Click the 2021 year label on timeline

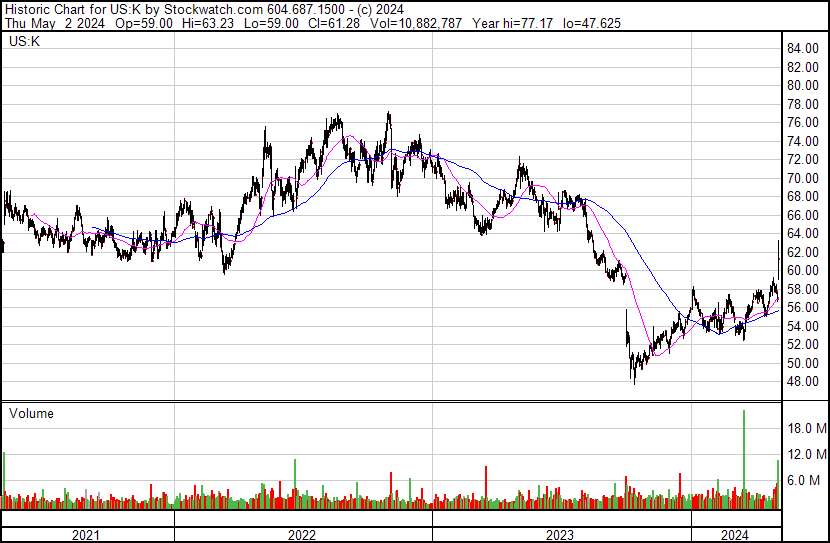coord(85,536)
